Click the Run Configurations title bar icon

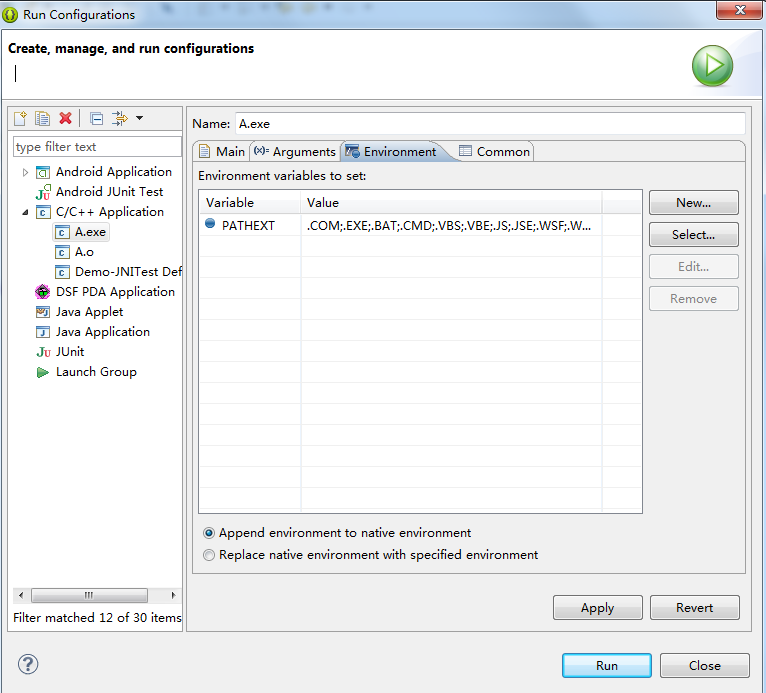point(10,15)
